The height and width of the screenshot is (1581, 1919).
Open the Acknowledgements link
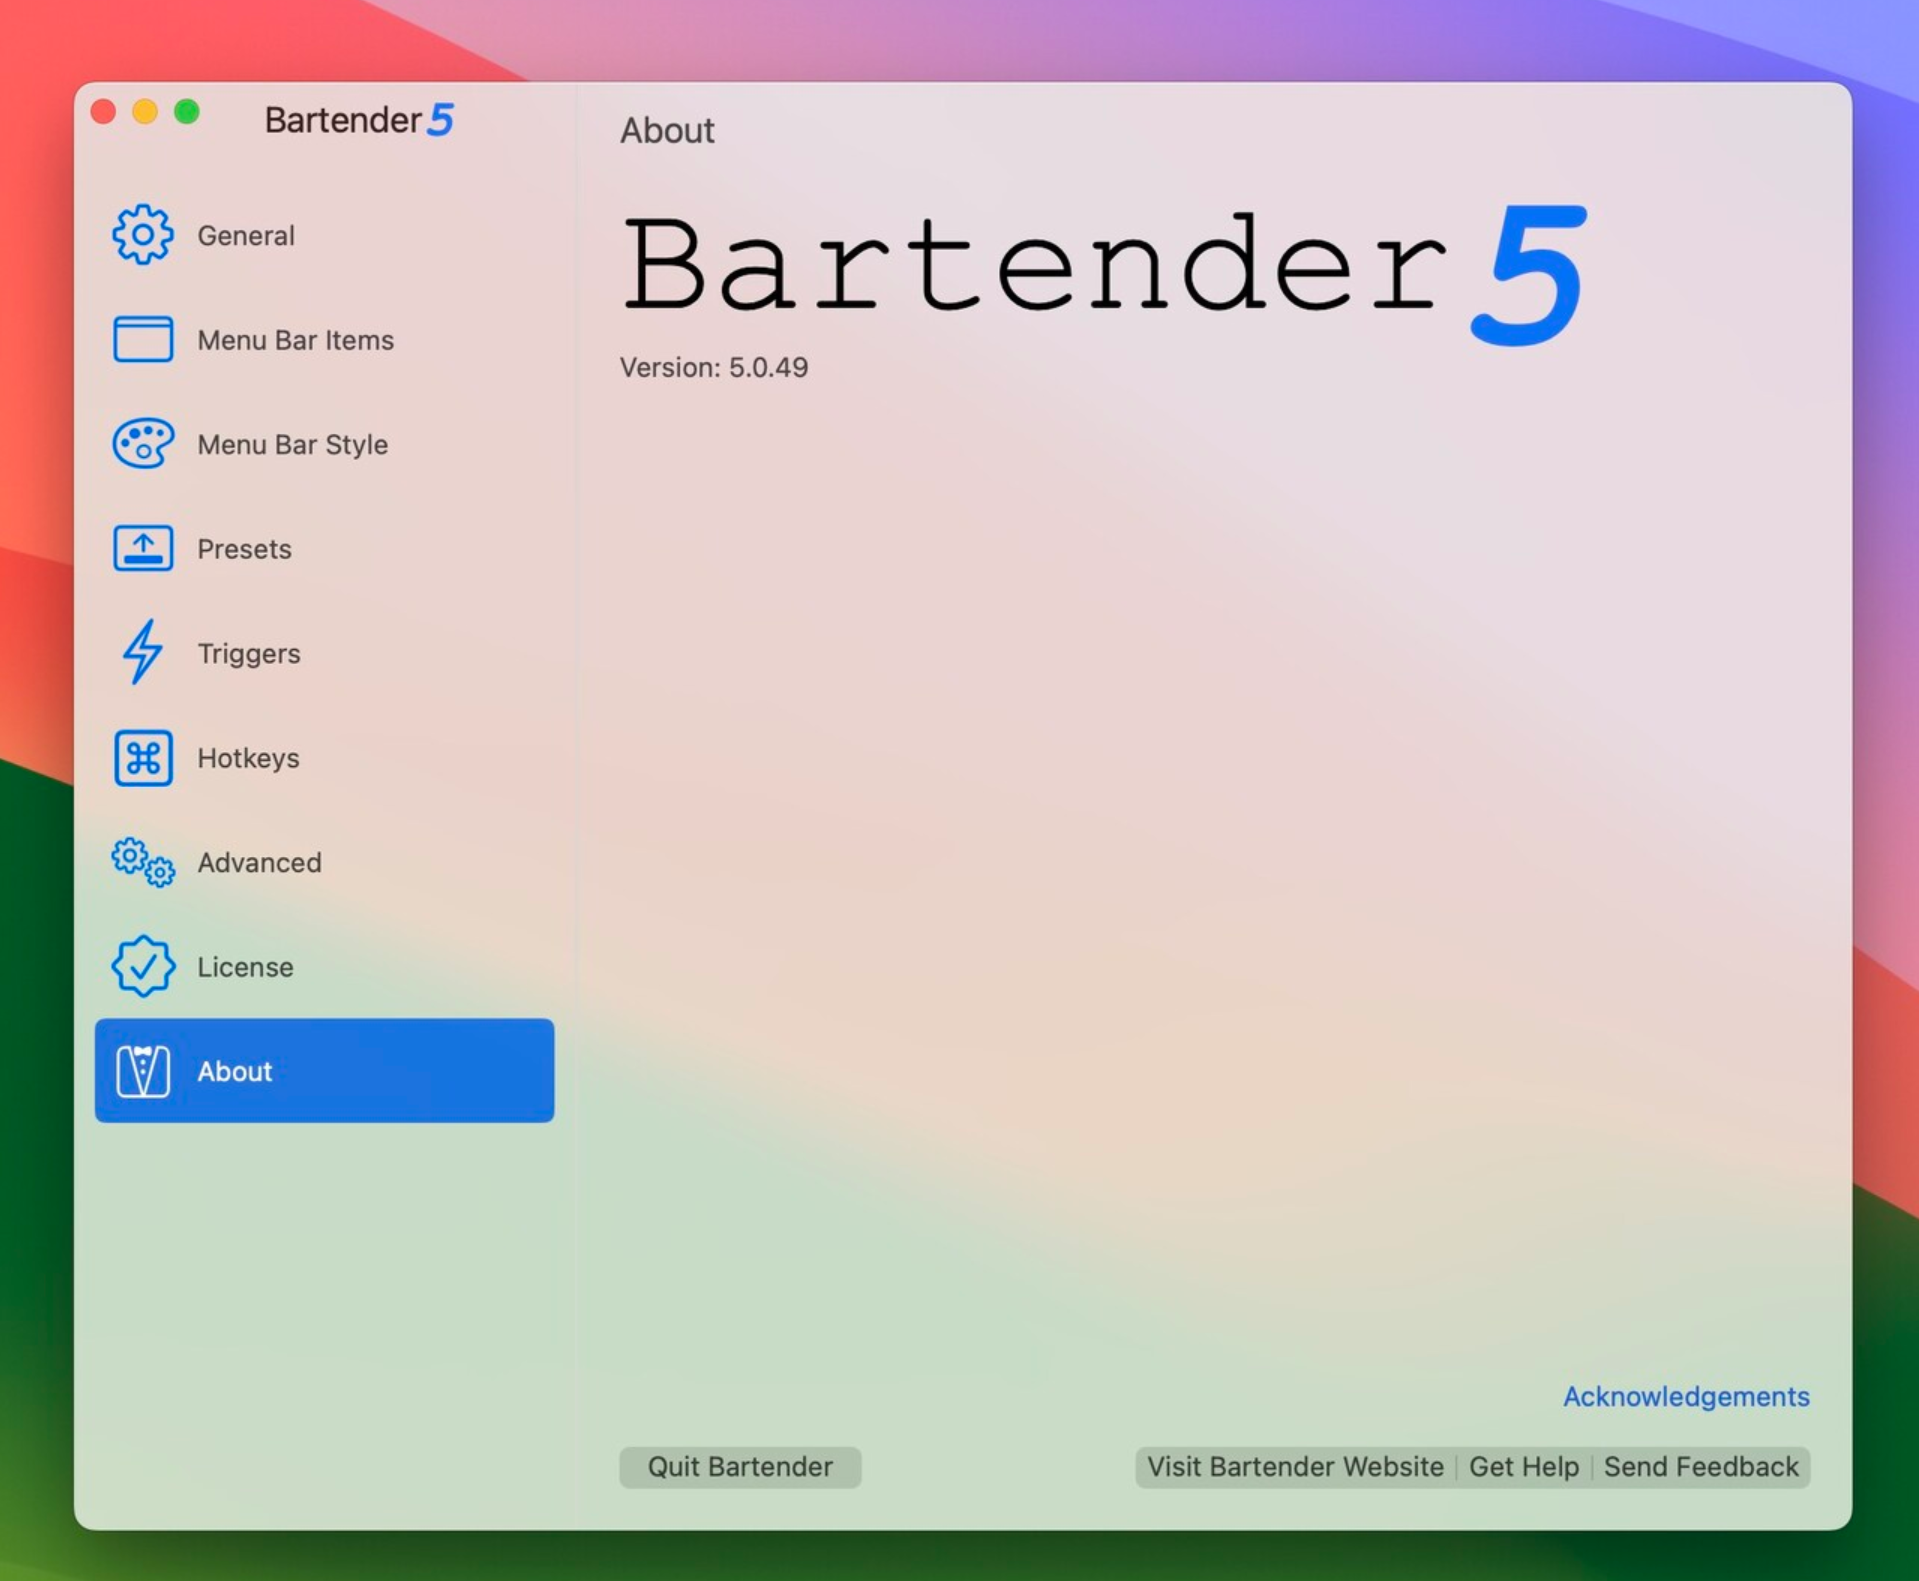pyautogui.click(x=1686, y=1396)
